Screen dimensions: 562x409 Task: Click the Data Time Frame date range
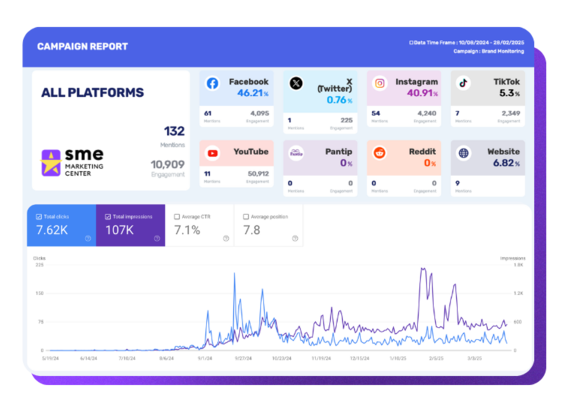[x=467, y=43]
